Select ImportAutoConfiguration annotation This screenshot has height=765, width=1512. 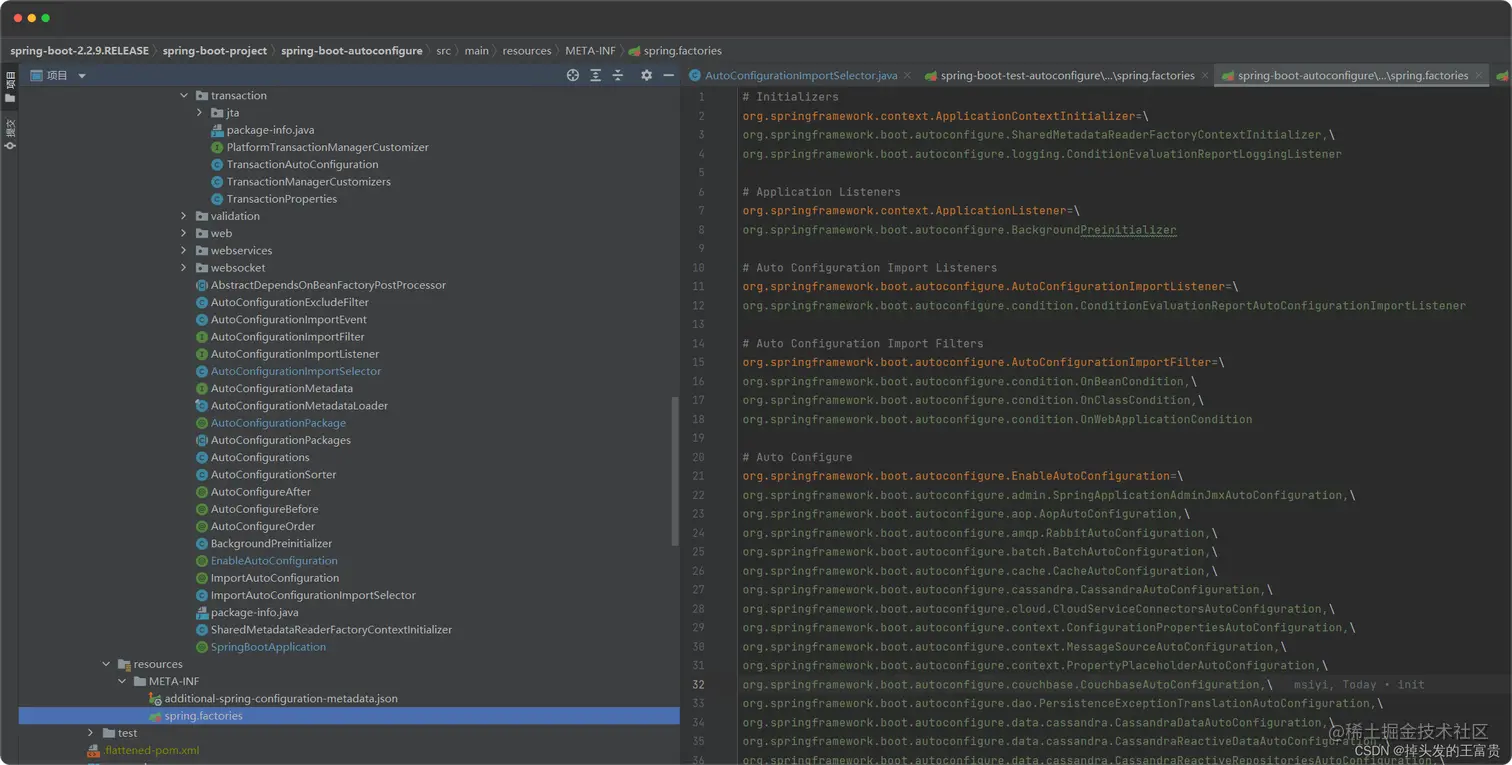(275, 578)
